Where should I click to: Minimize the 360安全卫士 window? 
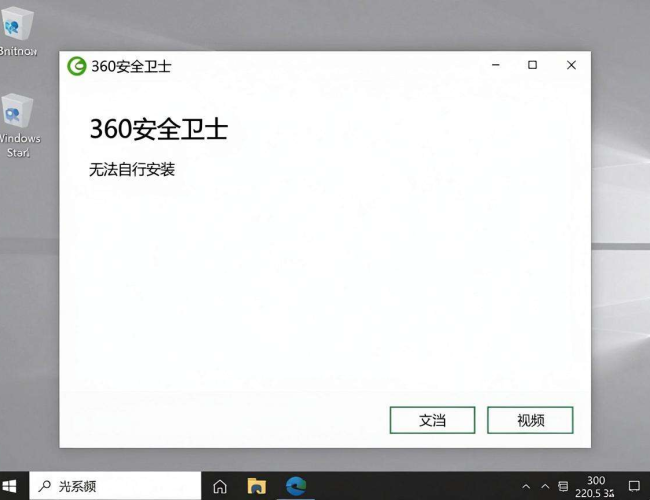pyautogui.click(x=496, y=65)
